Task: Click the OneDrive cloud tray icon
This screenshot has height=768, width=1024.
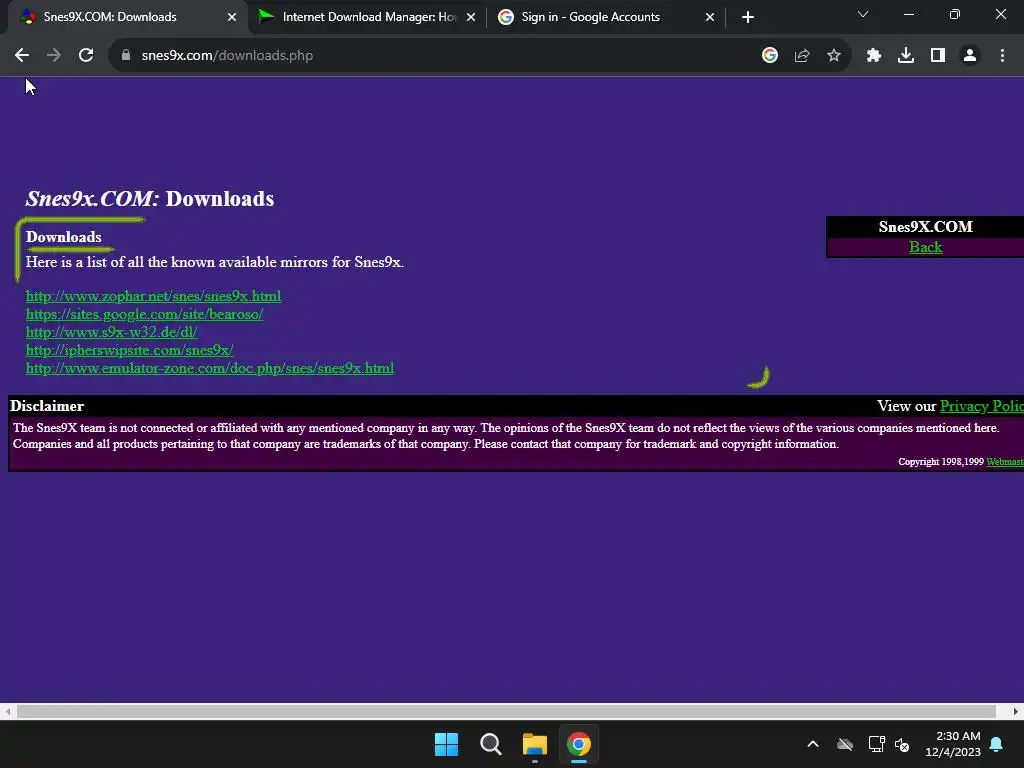Action: [845, 744]
